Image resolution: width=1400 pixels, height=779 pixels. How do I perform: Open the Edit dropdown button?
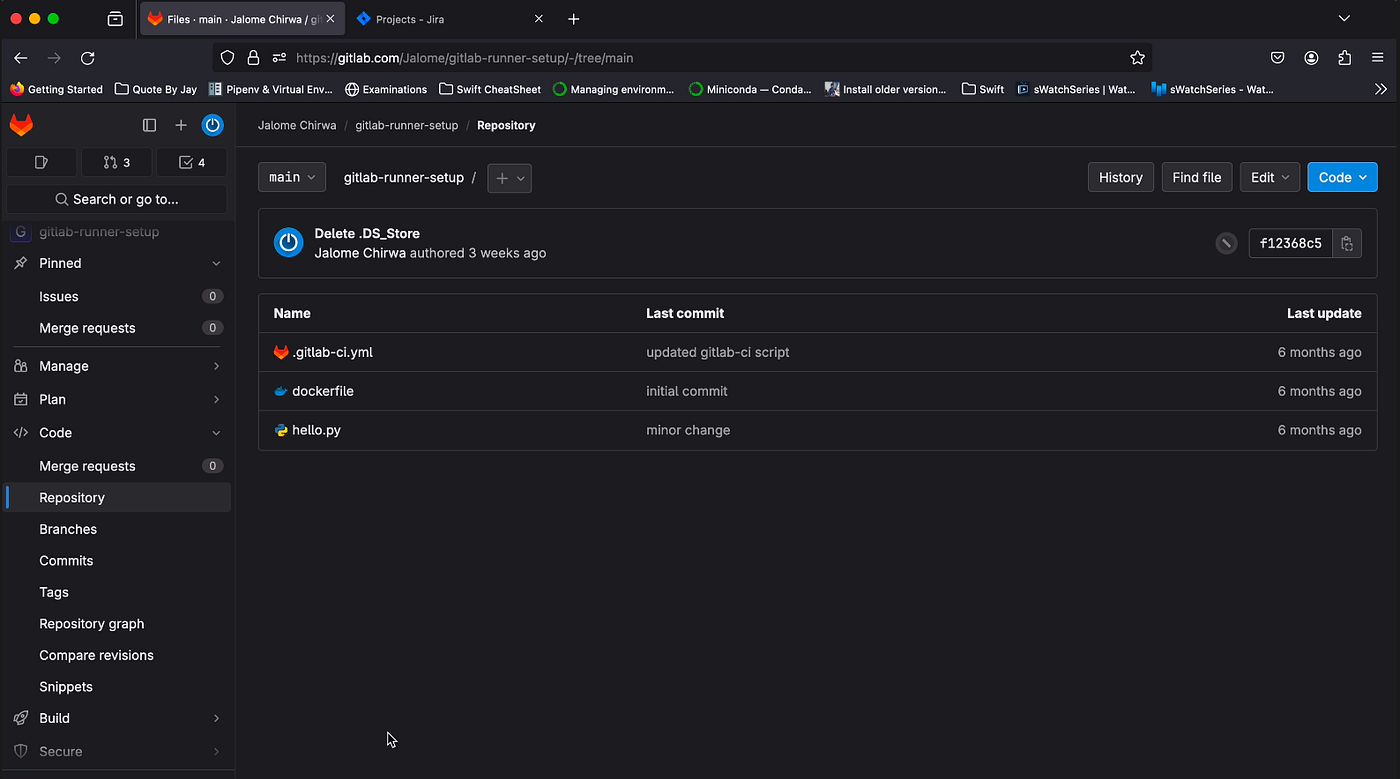click(x=1270, y=177)
